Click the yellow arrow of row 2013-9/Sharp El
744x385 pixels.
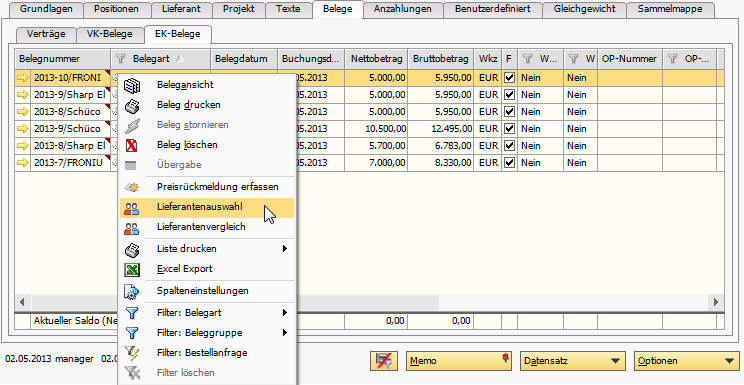pos(22,95)
